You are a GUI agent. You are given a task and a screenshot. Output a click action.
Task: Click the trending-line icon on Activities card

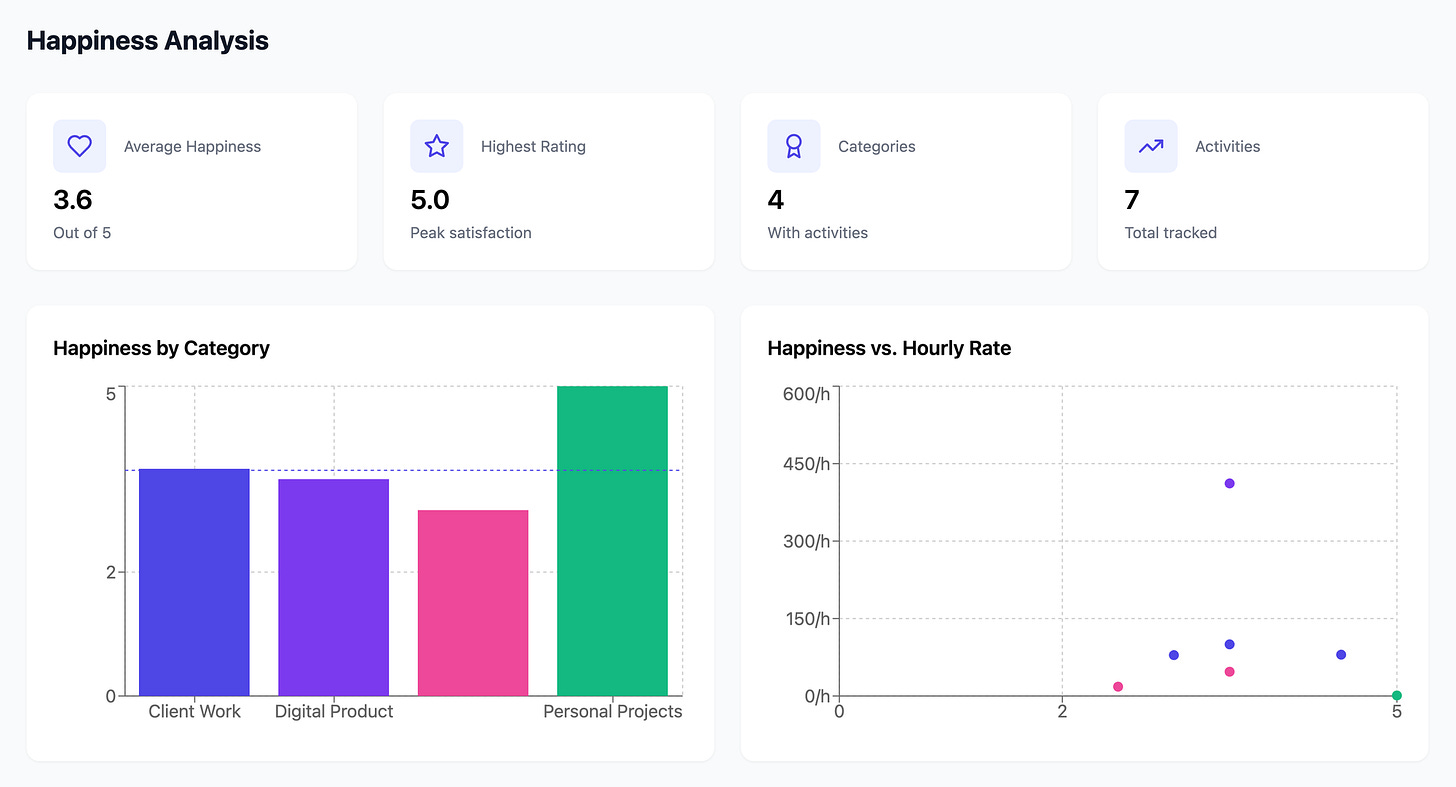pos(1151,146)
